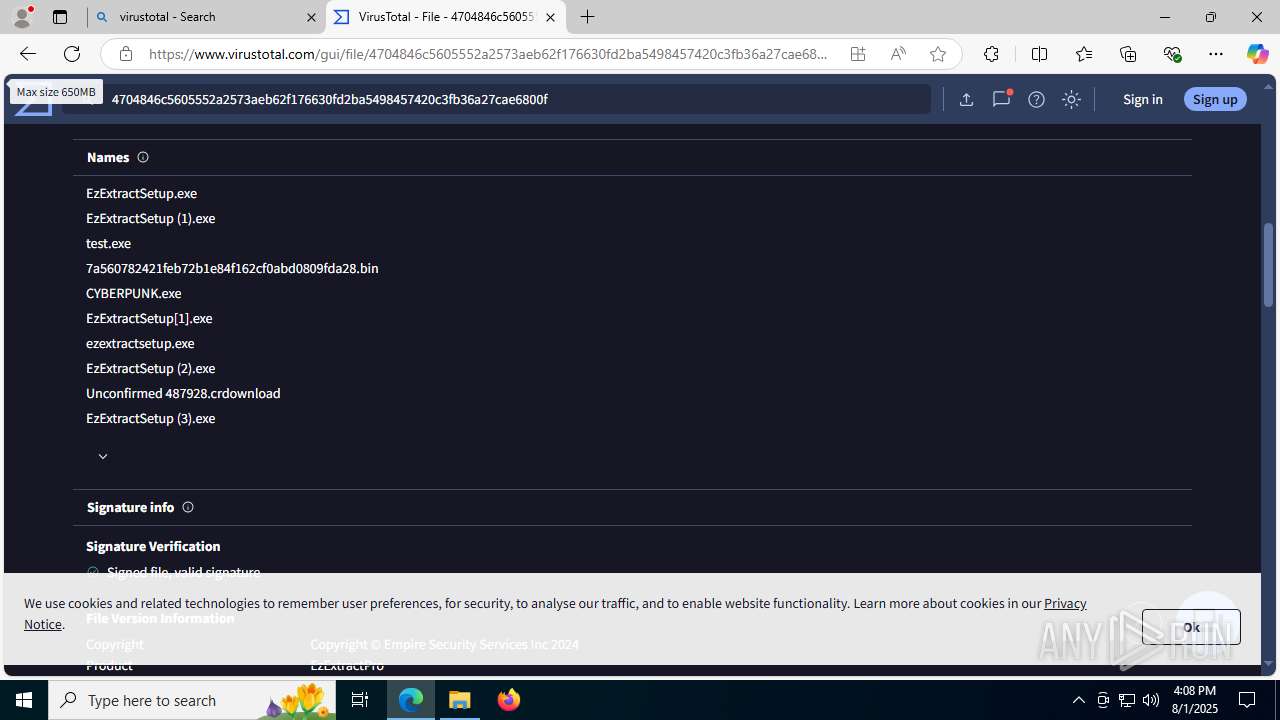This screenshot has width=1280, height=720.
Task: Click the taskbar search box
Action: pyautogui.click(x=191, y=700)
